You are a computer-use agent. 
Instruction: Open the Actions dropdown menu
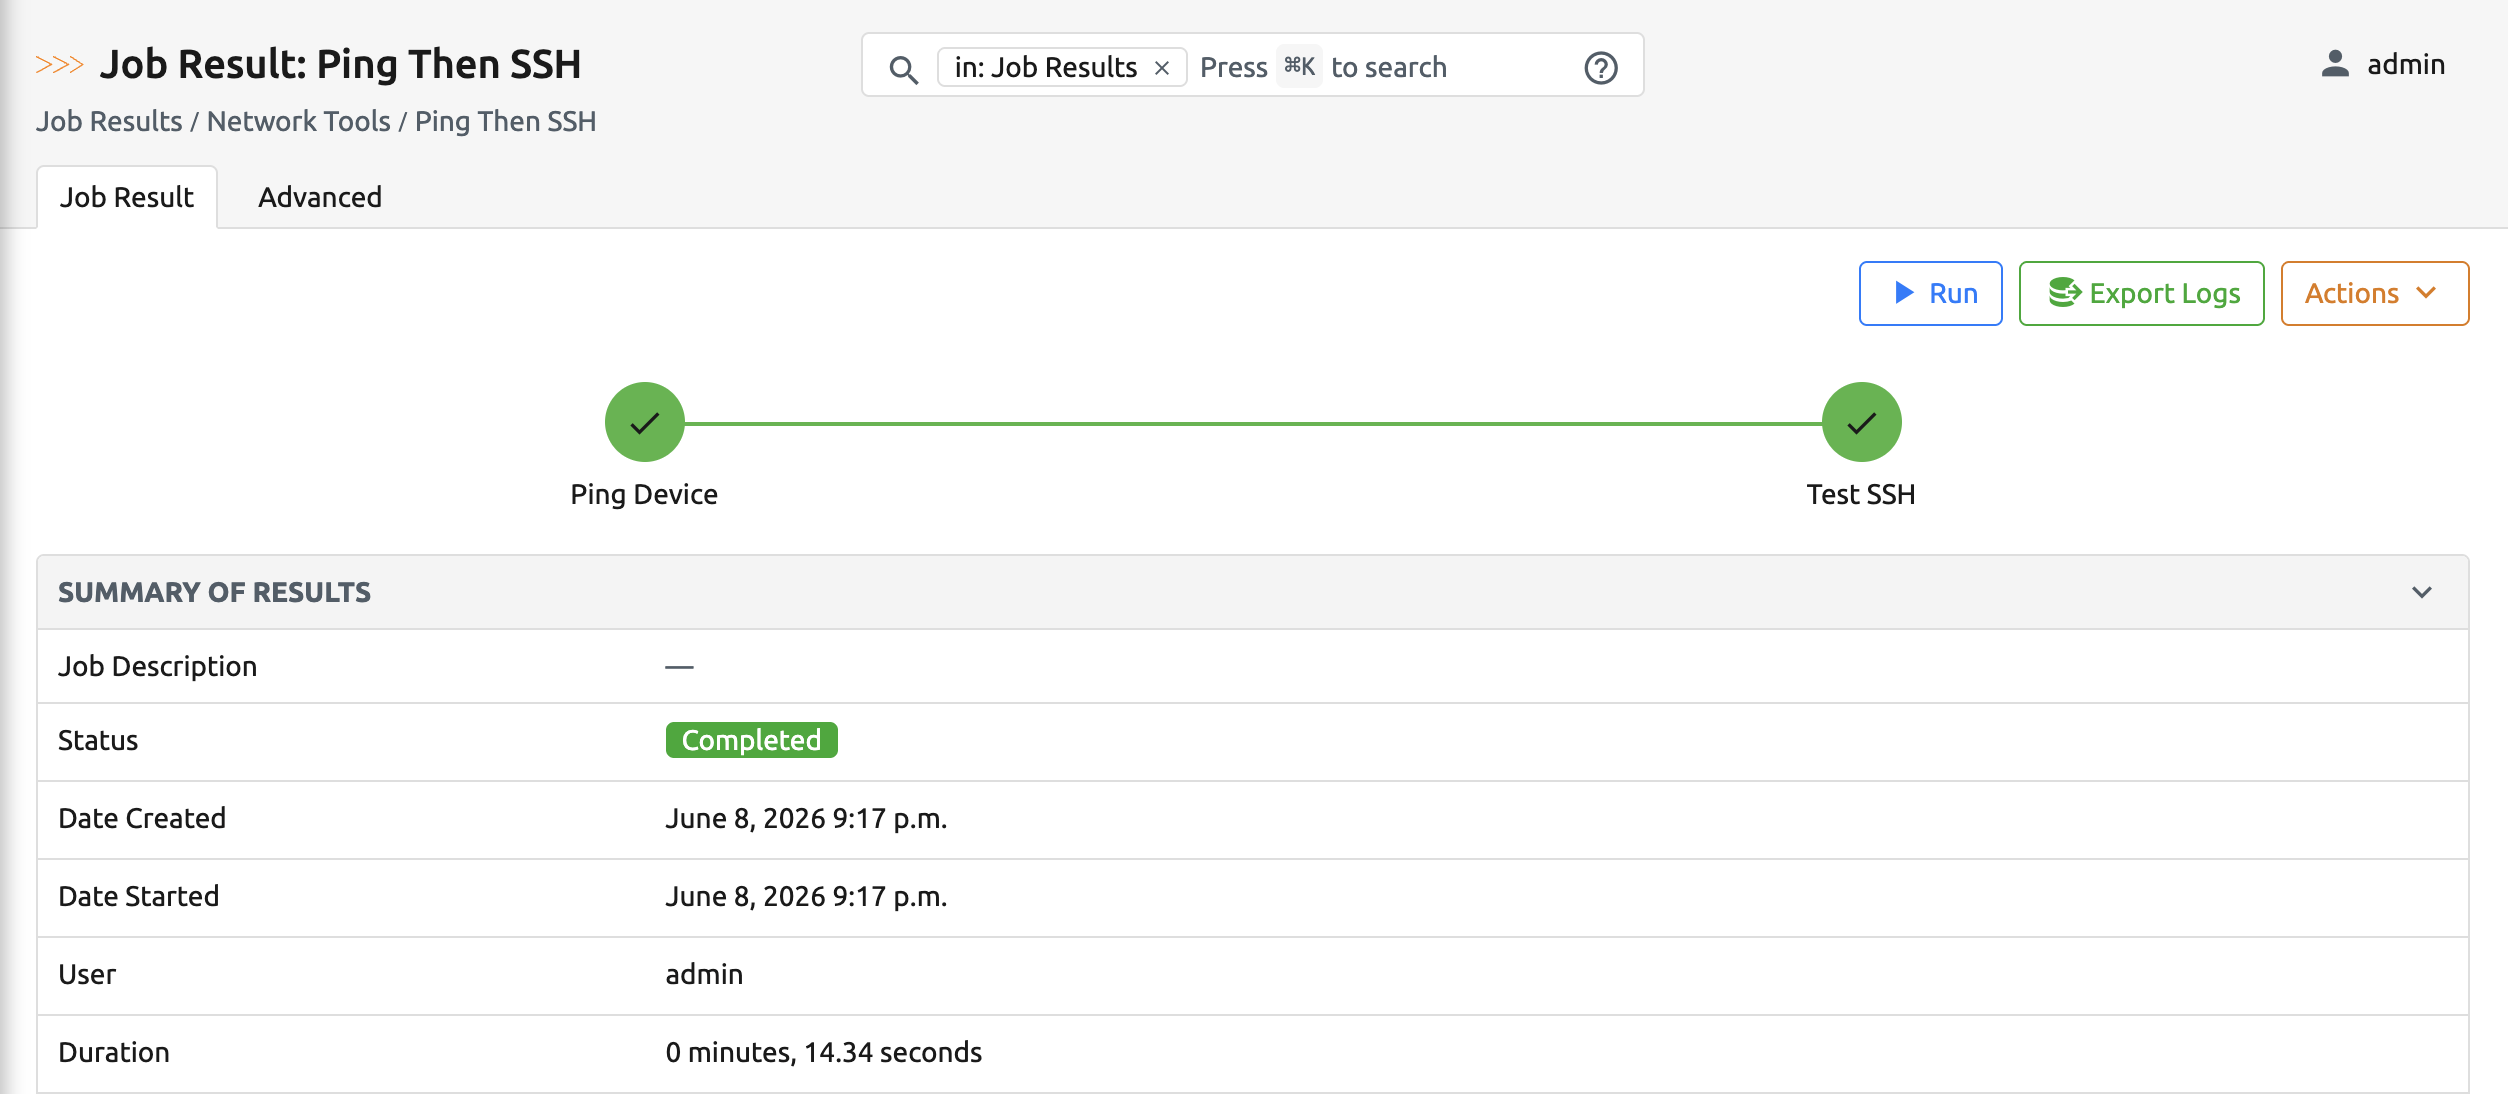[2374, 293]
